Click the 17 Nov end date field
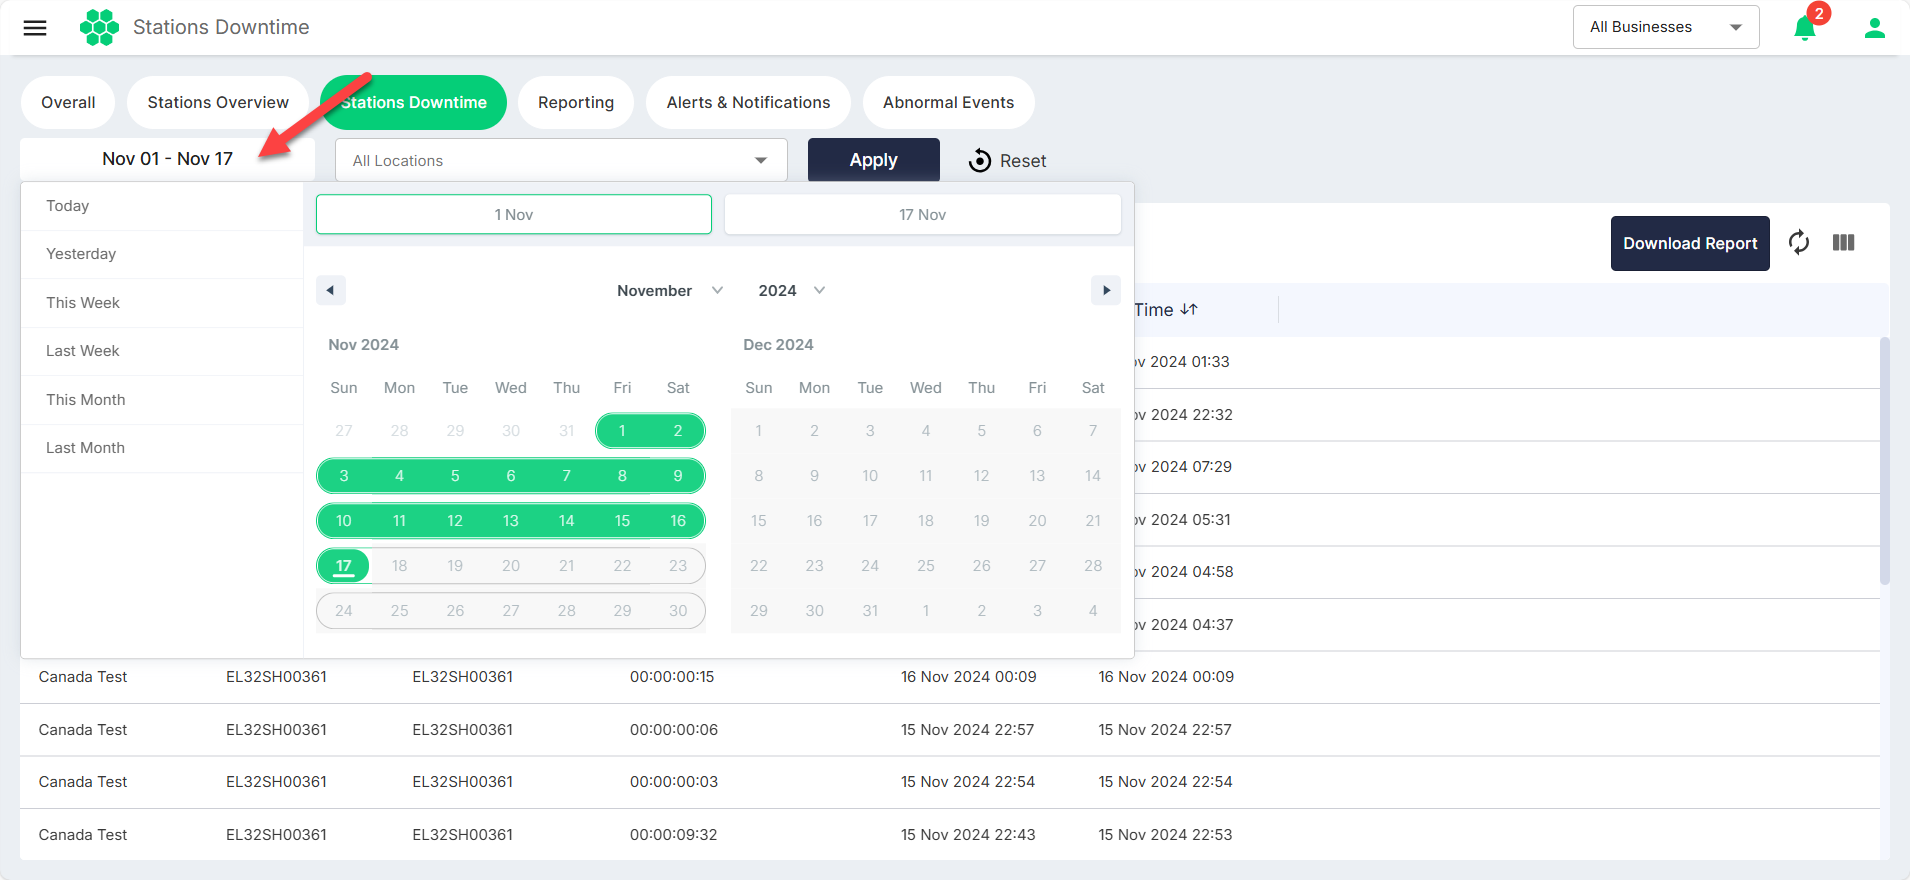 pos(922,214)
